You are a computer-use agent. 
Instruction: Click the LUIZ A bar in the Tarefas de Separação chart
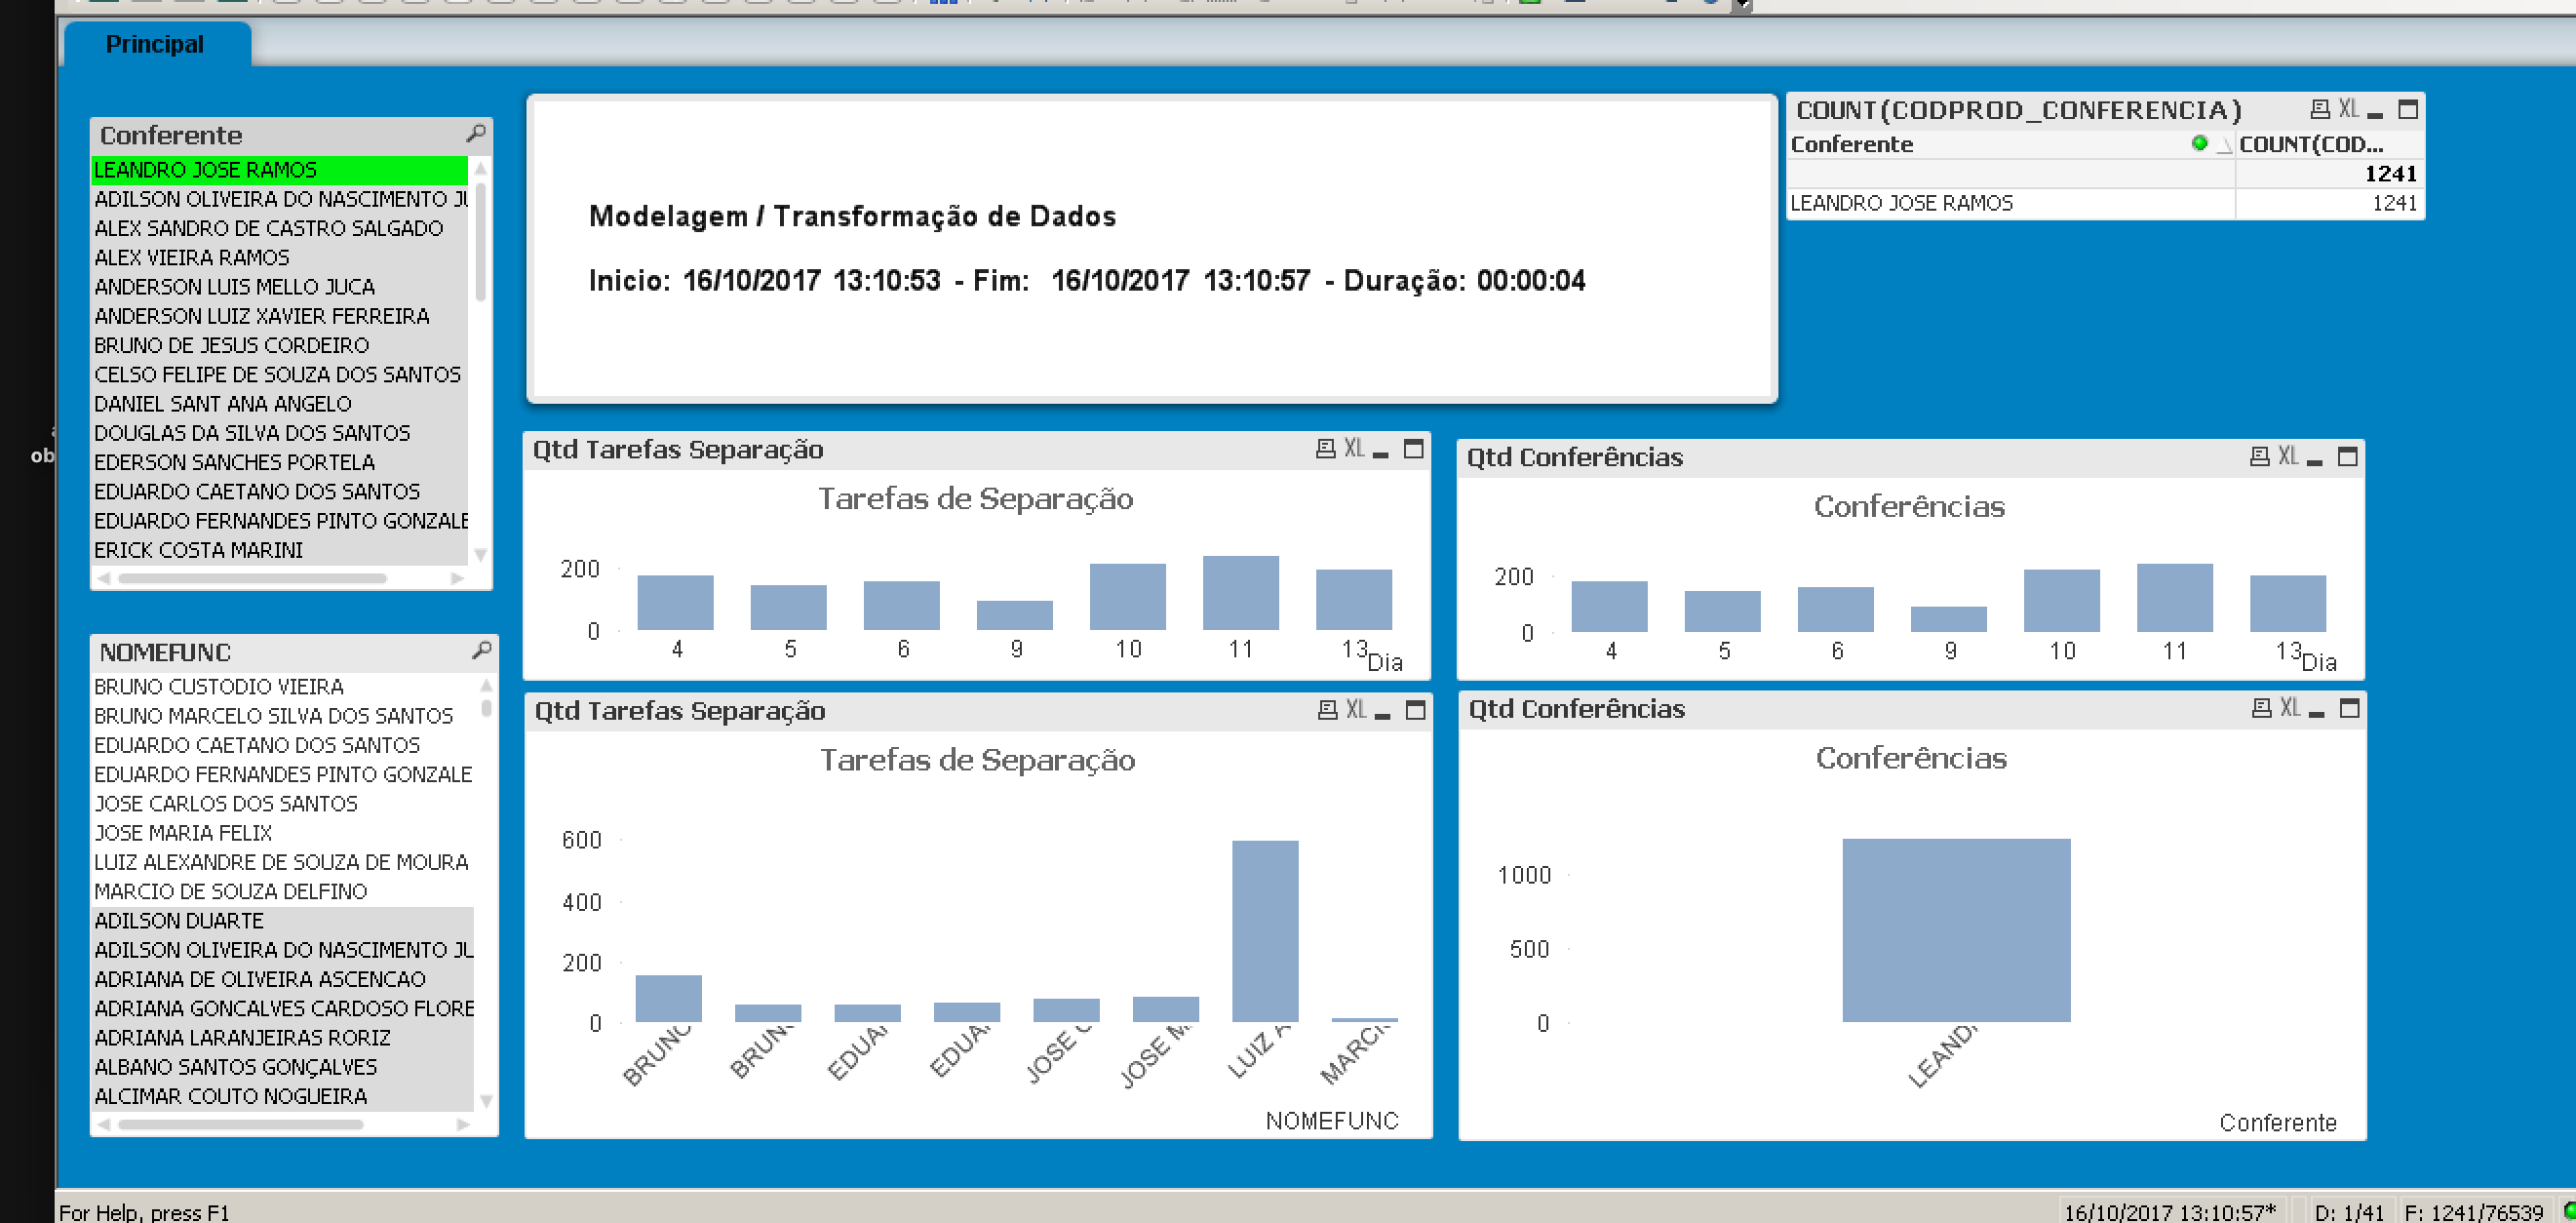1264,930
